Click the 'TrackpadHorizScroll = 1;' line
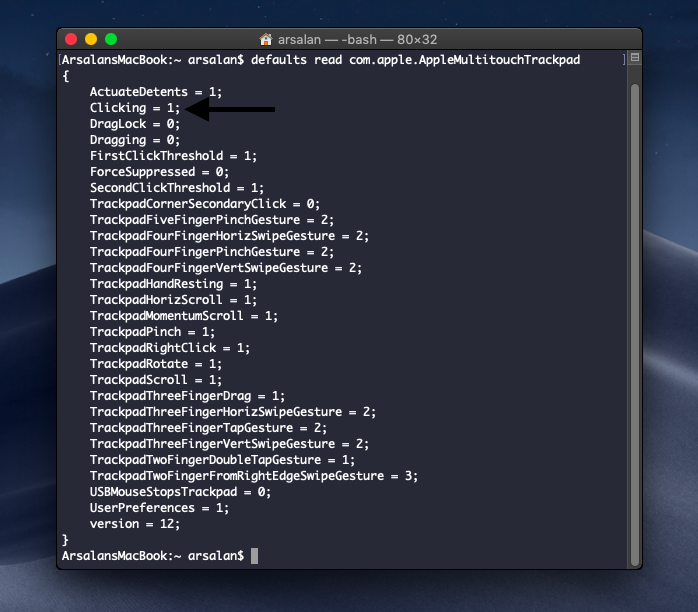Image resolution: width=698 pixels, height=612 pixels. [173, 300]
